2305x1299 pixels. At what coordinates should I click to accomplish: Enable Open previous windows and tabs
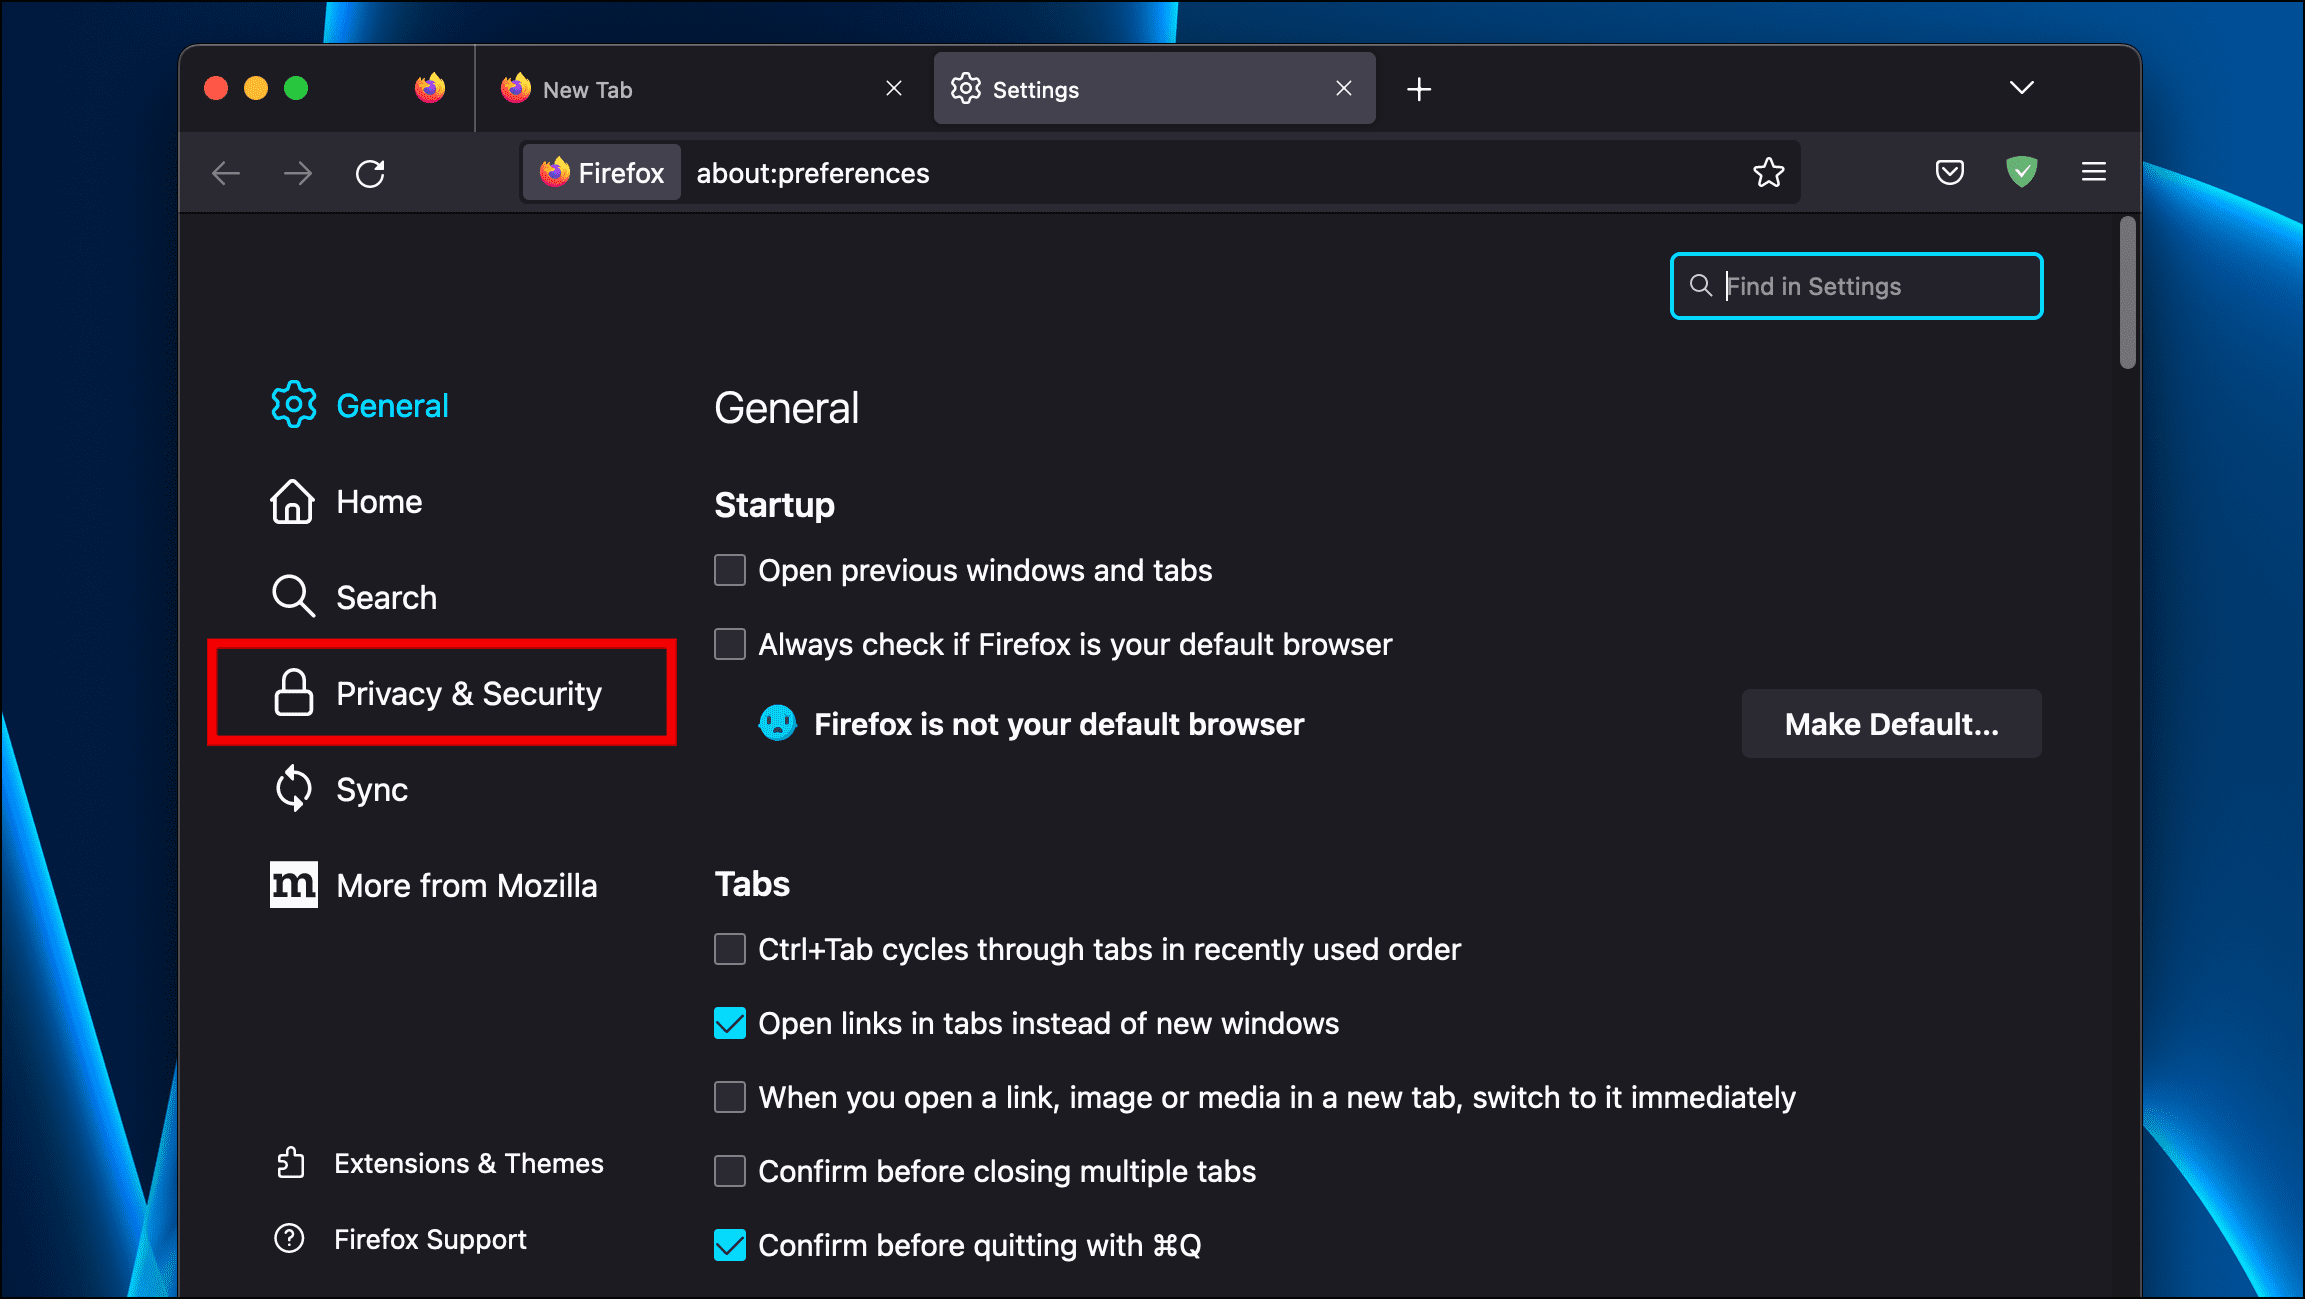pyautogui.click(x=730, y=570)
